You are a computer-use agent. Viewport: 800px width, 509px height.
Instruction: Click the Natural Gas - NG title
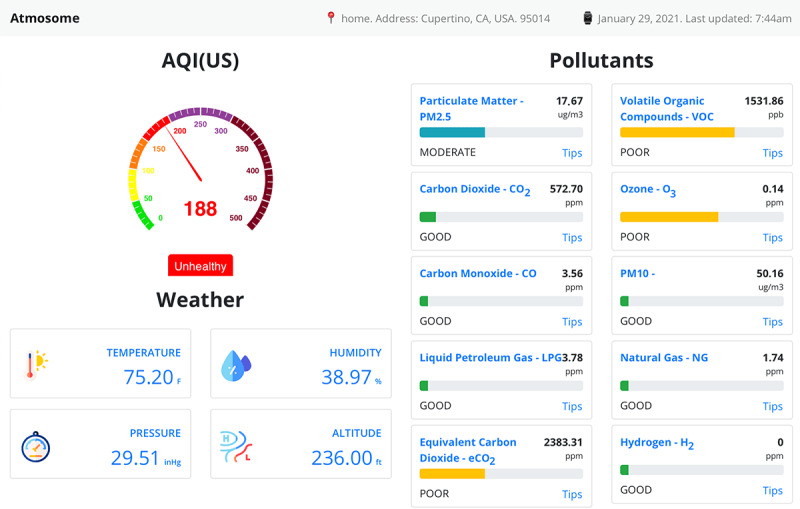(x=664, y=358)
